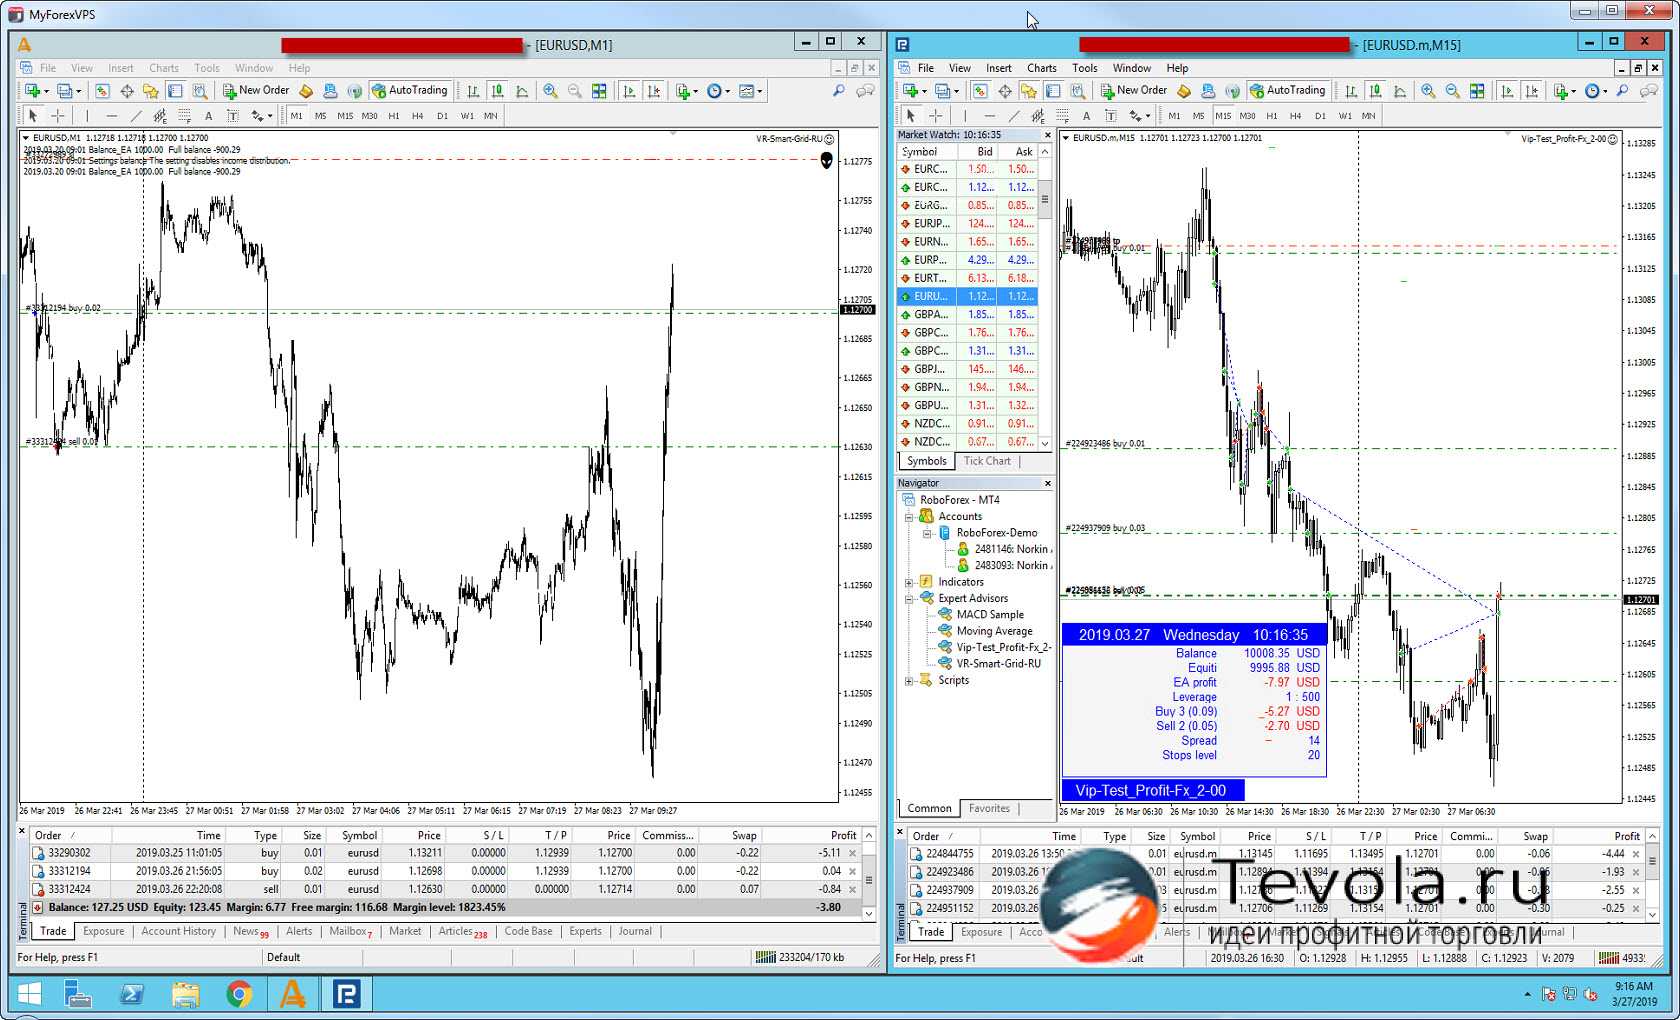1680x1020 pixels.
Task: Open the chat bubbles icon in the left window
Action: (x=865, y=91)
